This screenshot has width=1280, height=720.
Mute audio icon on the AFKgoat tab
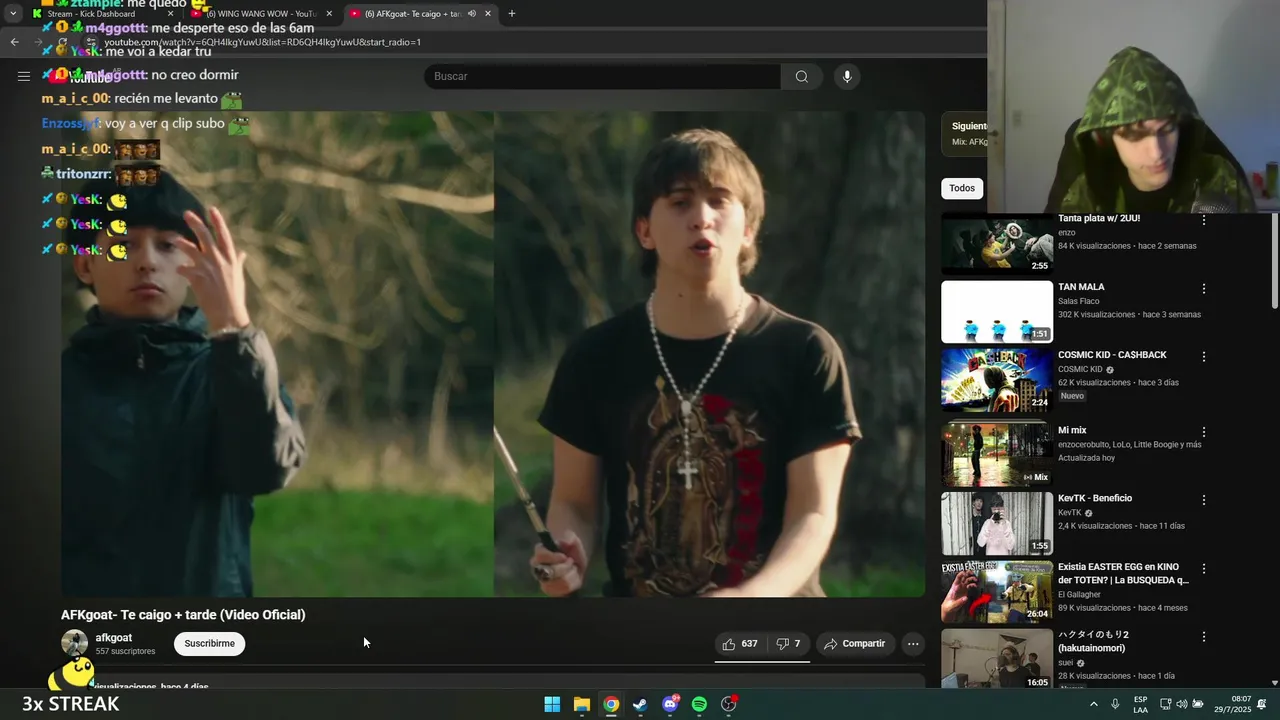coord(471,14)
